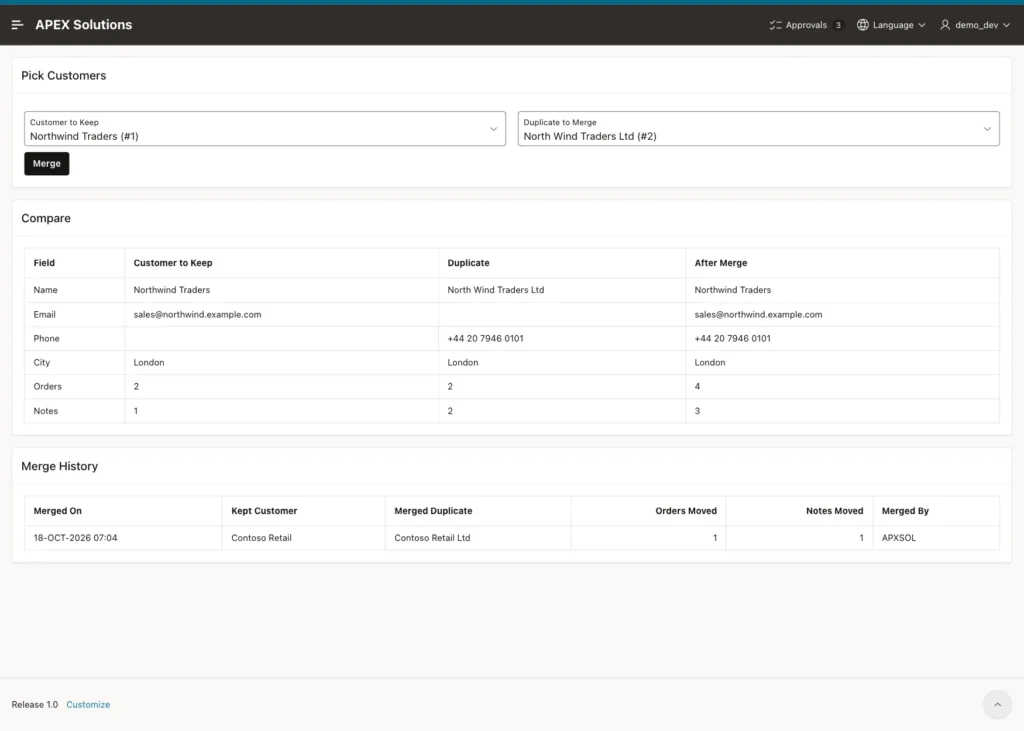
Task: Open the Approvals menu item
Action: click(806, 25)
